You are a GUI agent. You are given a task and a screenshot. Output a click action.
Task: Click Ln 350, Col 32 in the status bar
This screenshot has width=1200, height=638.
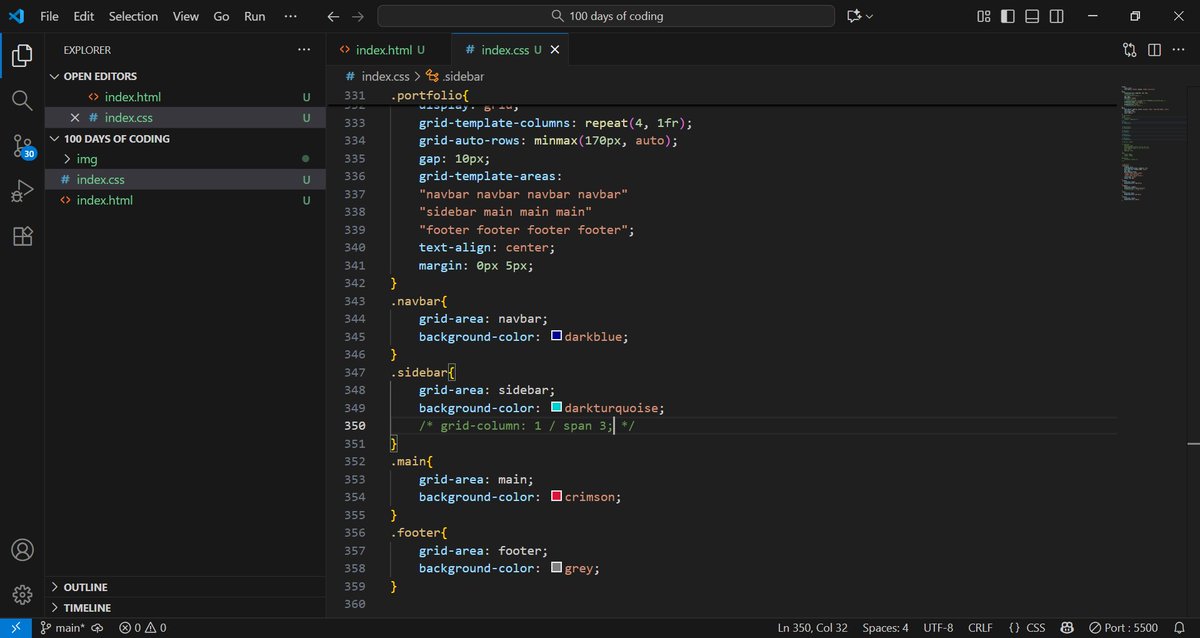(x=812, y=628)
